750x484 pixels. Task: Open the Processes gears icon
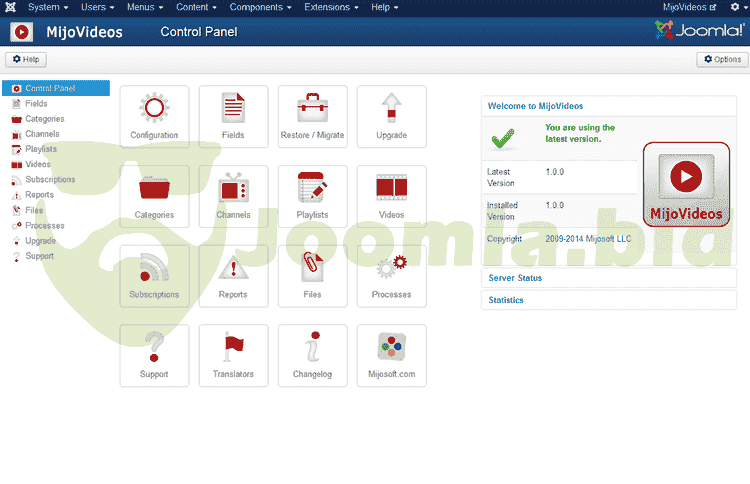pos(391,268)
